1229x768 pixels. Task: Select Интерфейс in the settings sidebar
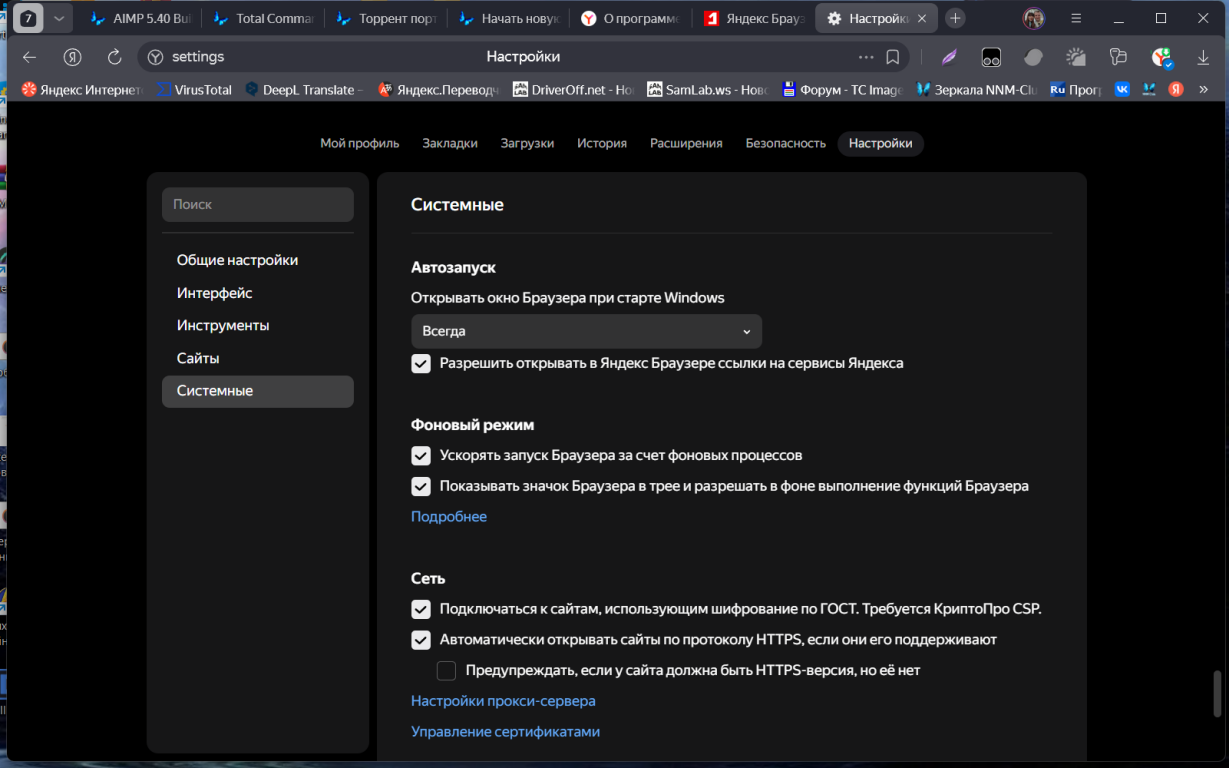point(215,293)
